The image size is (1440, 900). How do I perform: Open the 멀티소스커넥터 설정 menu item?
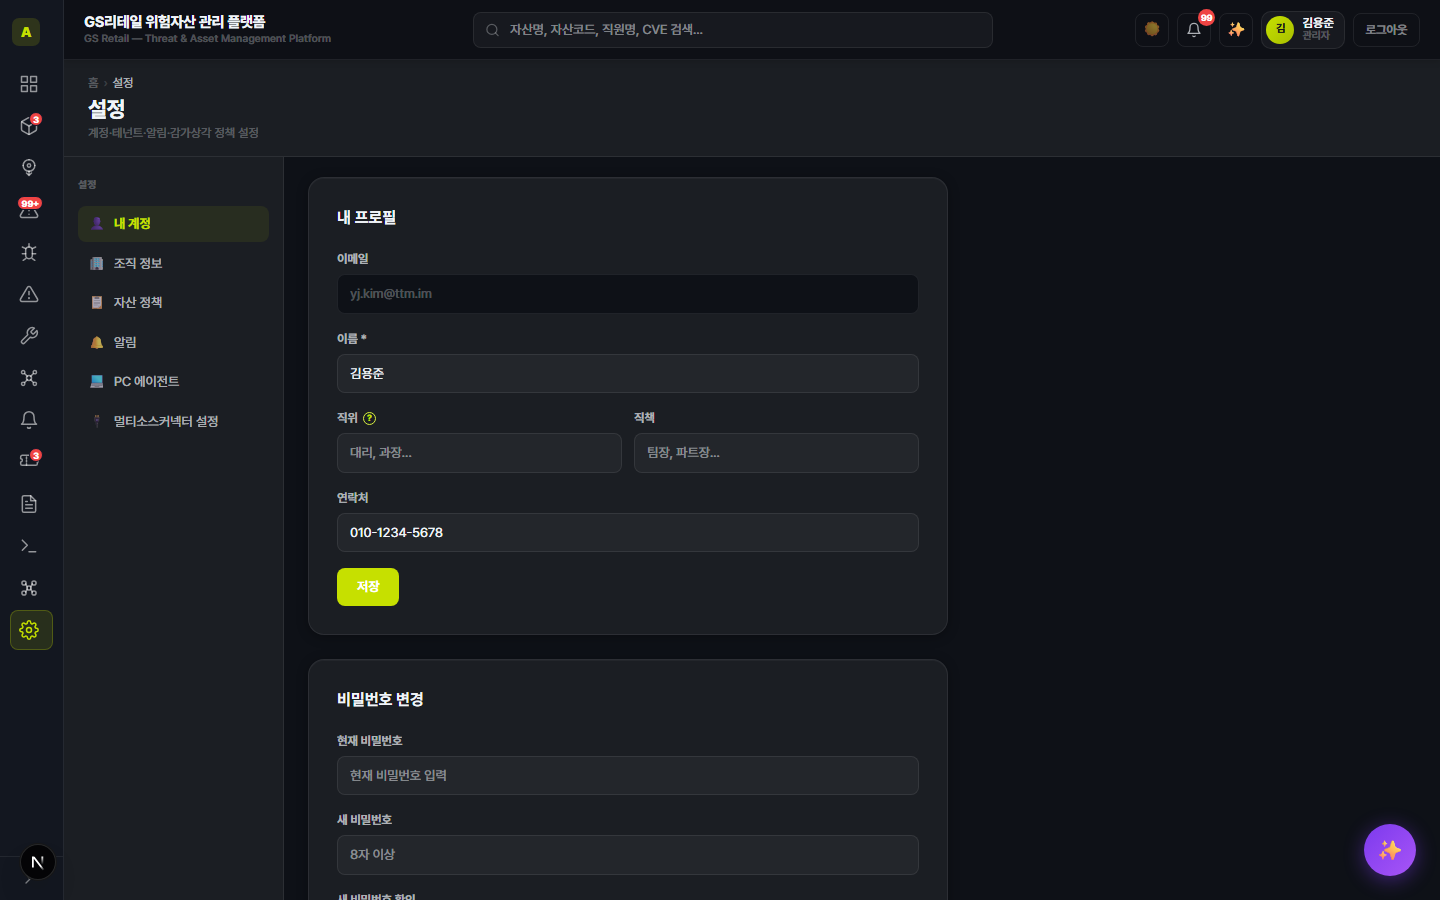(x=173, y=421)
